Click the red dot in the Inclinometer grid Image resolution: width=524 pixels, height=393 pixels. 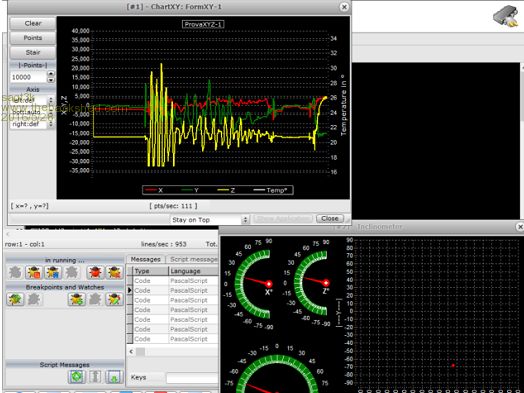[x=453, y=365]
